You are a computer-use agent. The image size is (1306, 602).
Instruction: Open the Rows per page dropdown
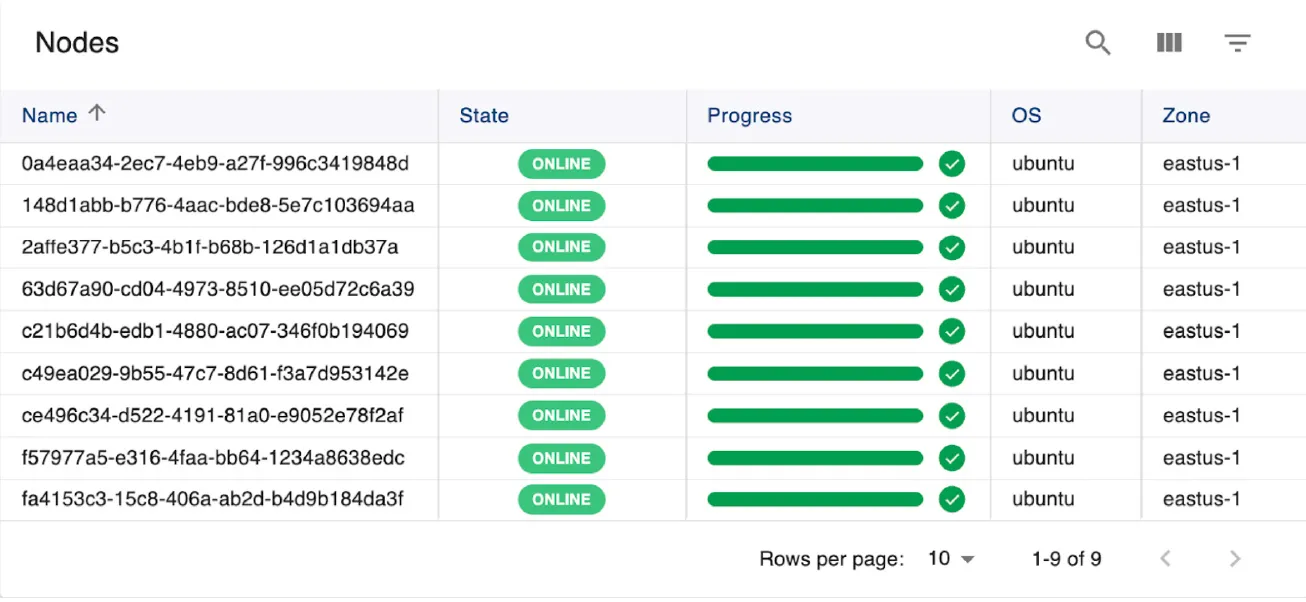point(951,559)
